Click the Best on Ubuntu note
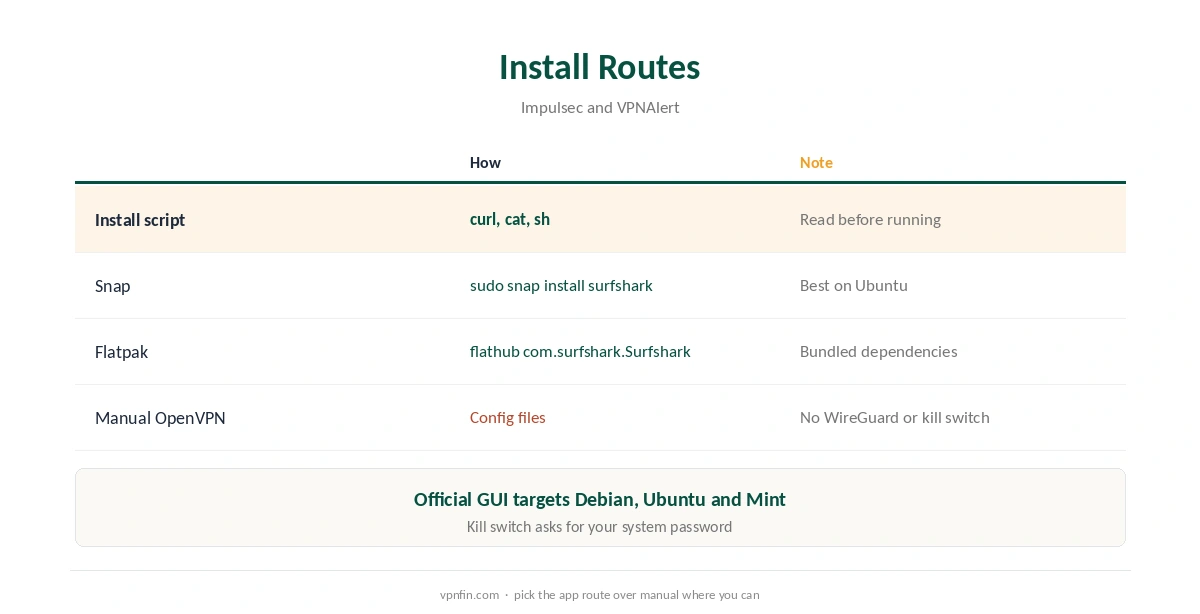Viewport: 1200px width, 614px height. (x=854, y=285)
